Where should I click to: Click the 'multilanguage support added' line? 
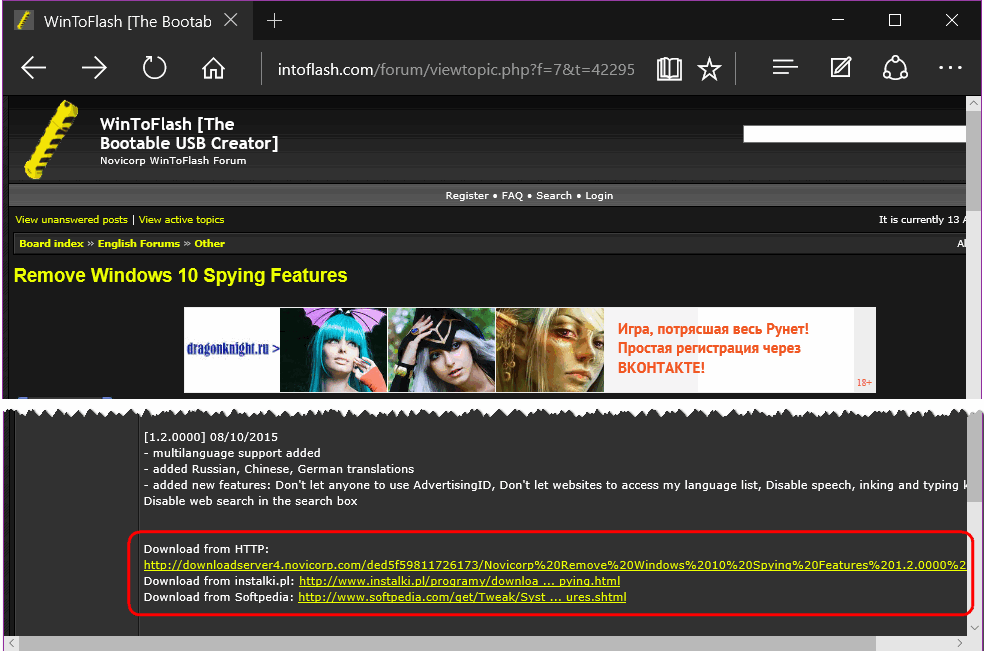point(232,453)
